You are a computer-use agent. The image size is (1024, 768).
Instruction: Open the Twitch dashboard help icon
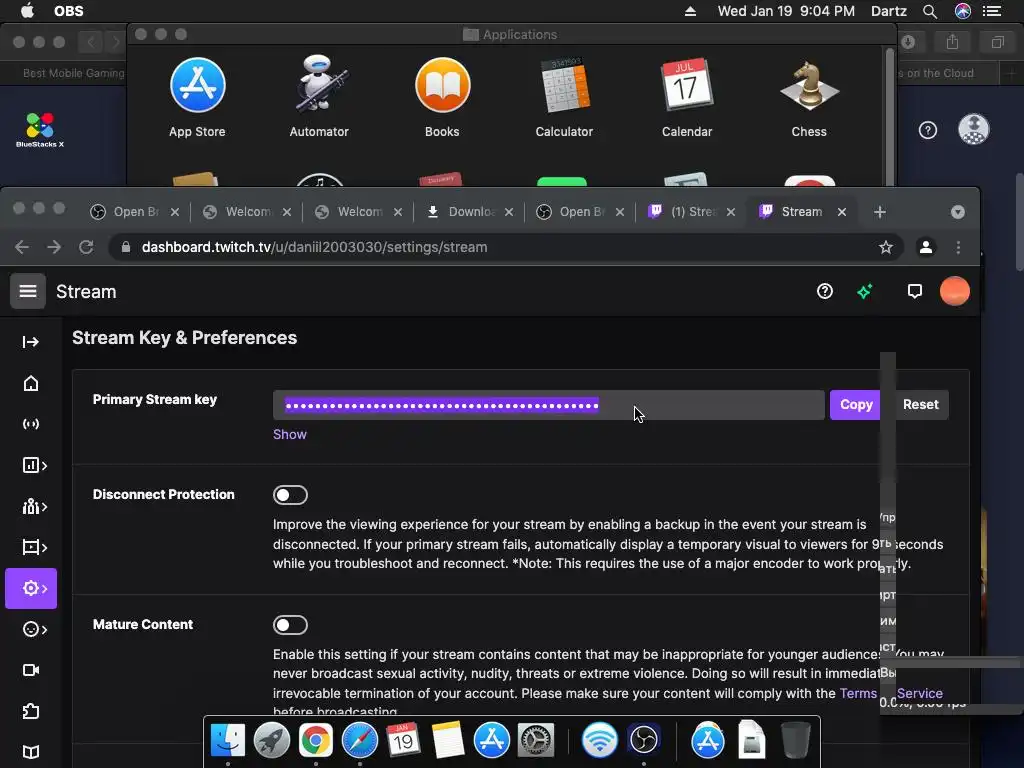825,291
